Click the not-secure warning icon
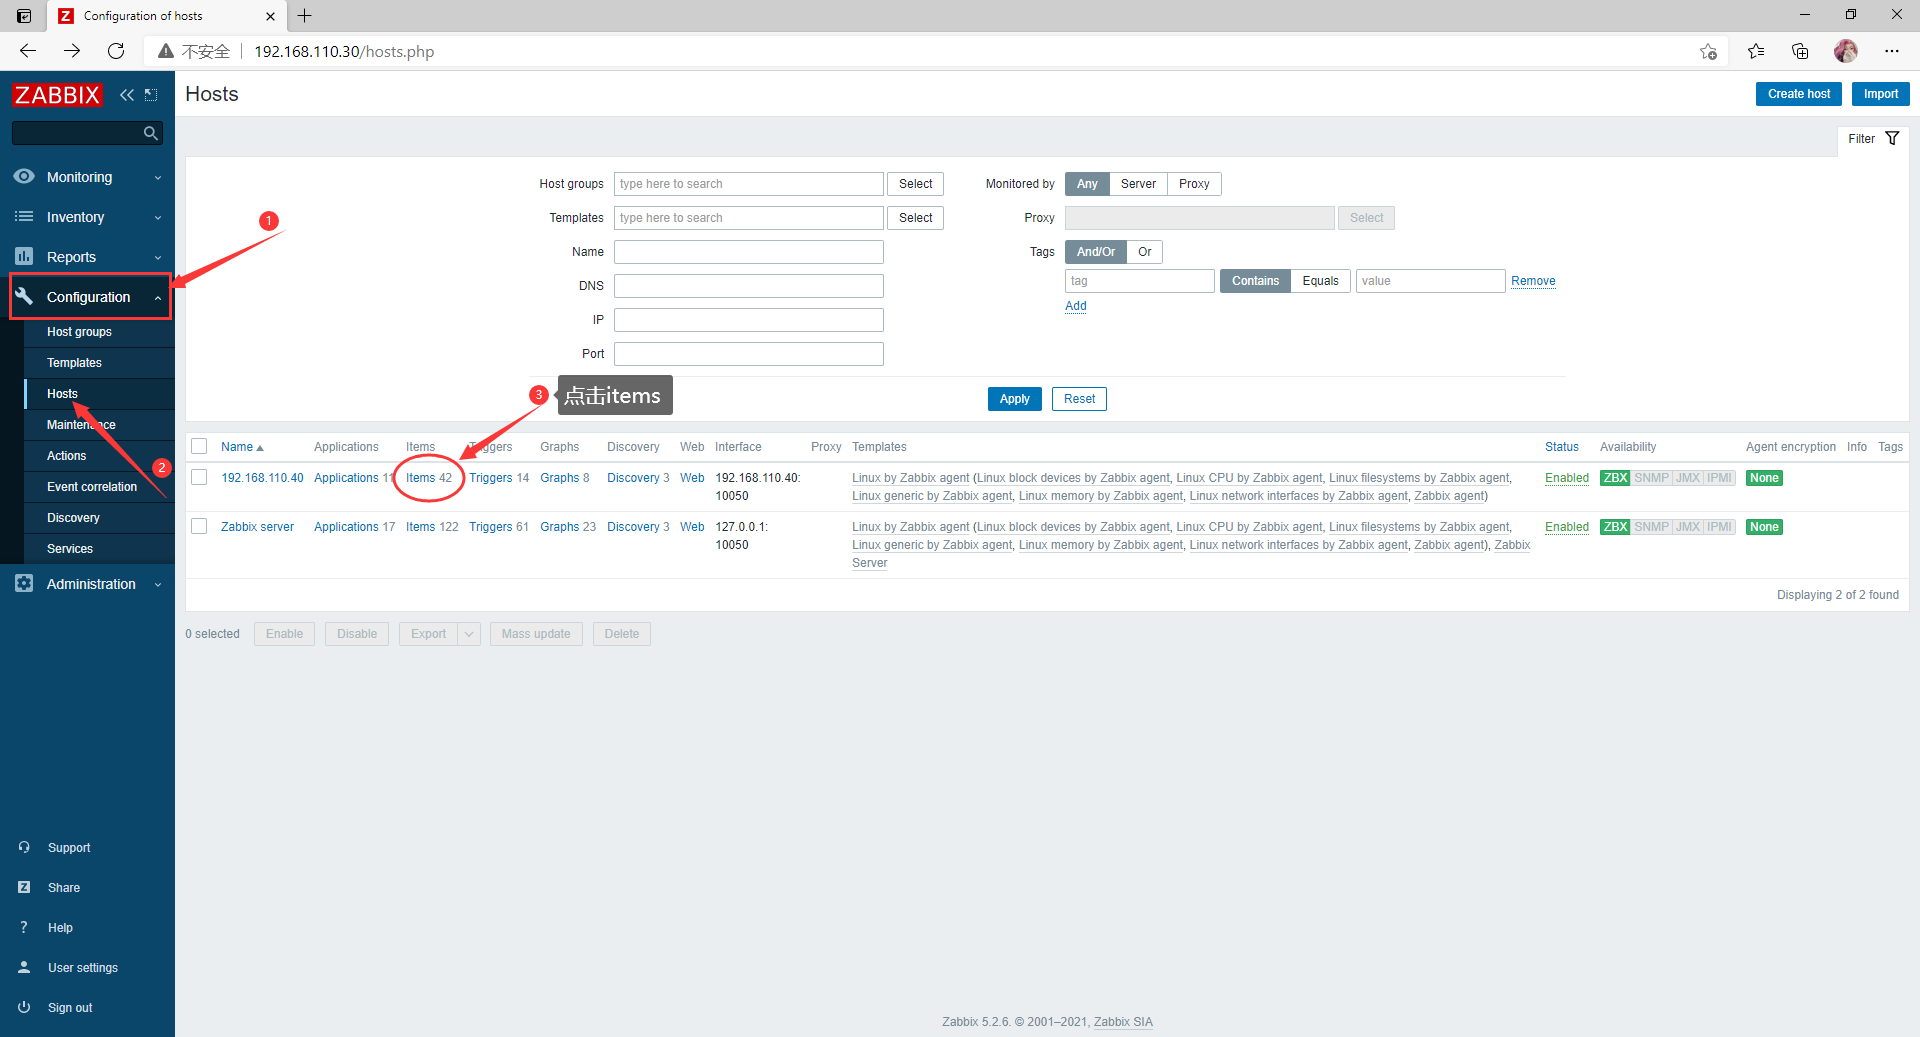The height and width of the screenshot is (1037, 1920). point(166,51)
